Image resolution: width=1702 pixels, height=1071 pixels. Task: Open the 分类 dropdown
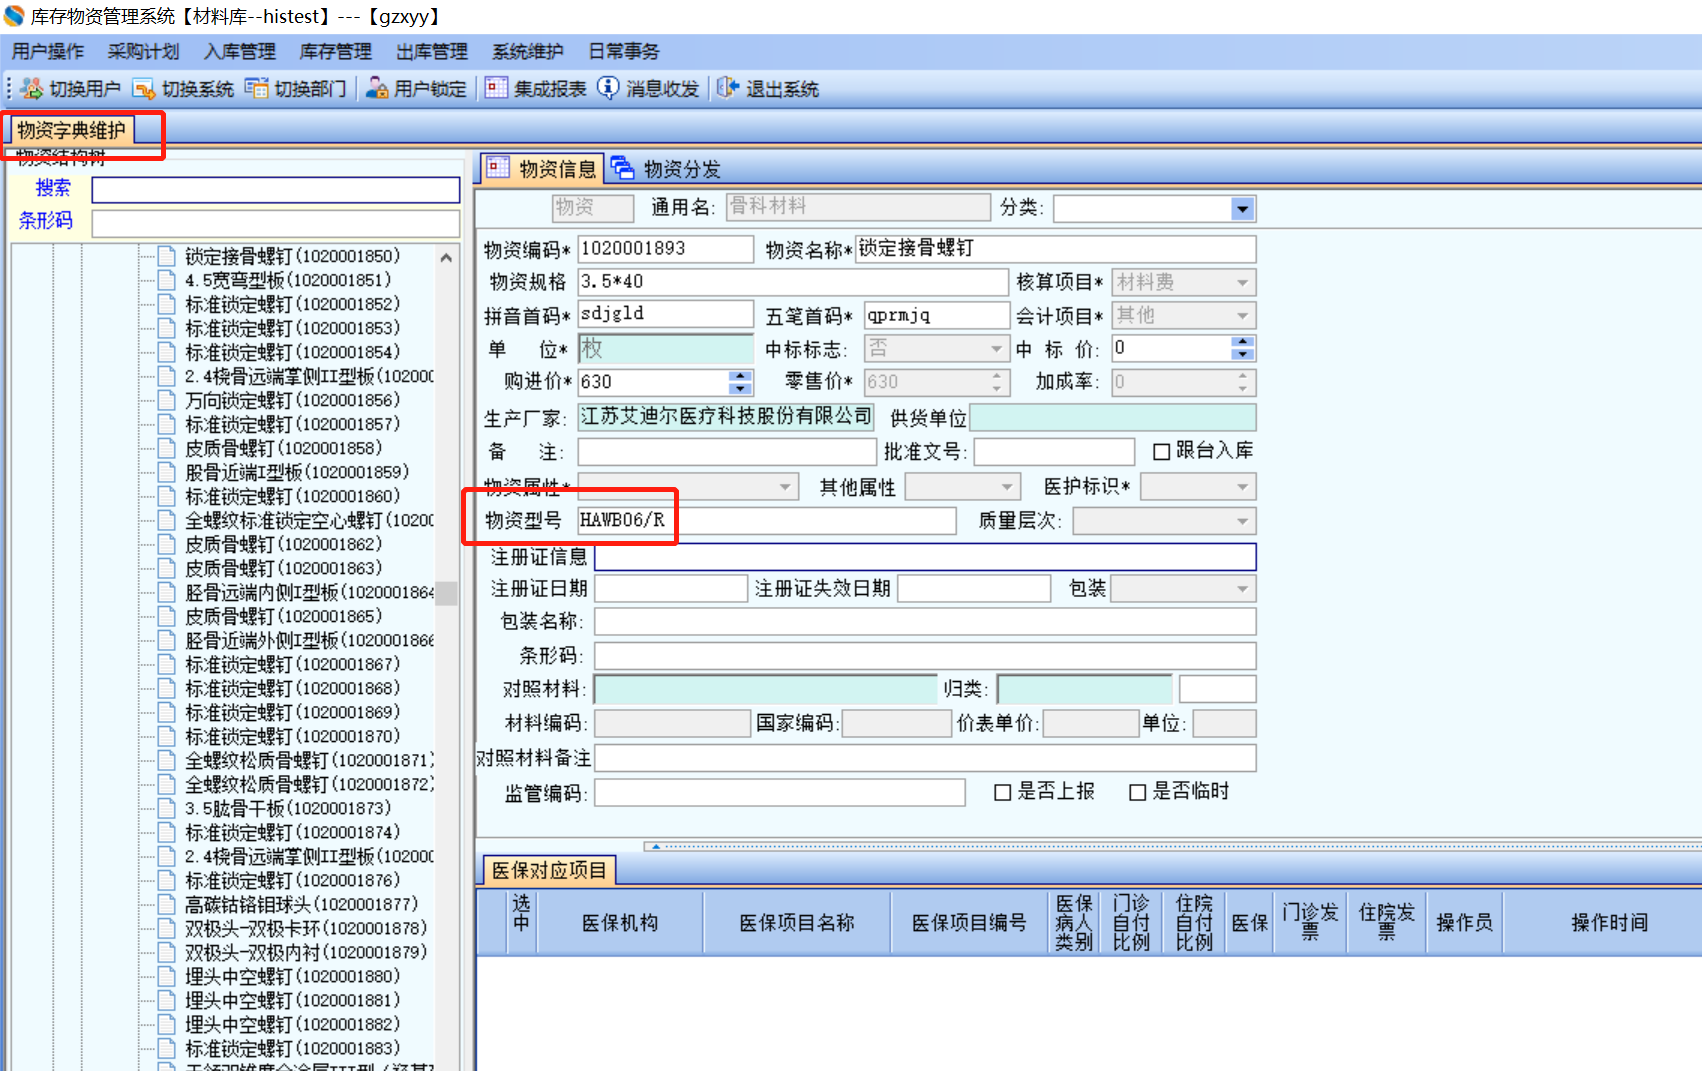point(1242,209)
